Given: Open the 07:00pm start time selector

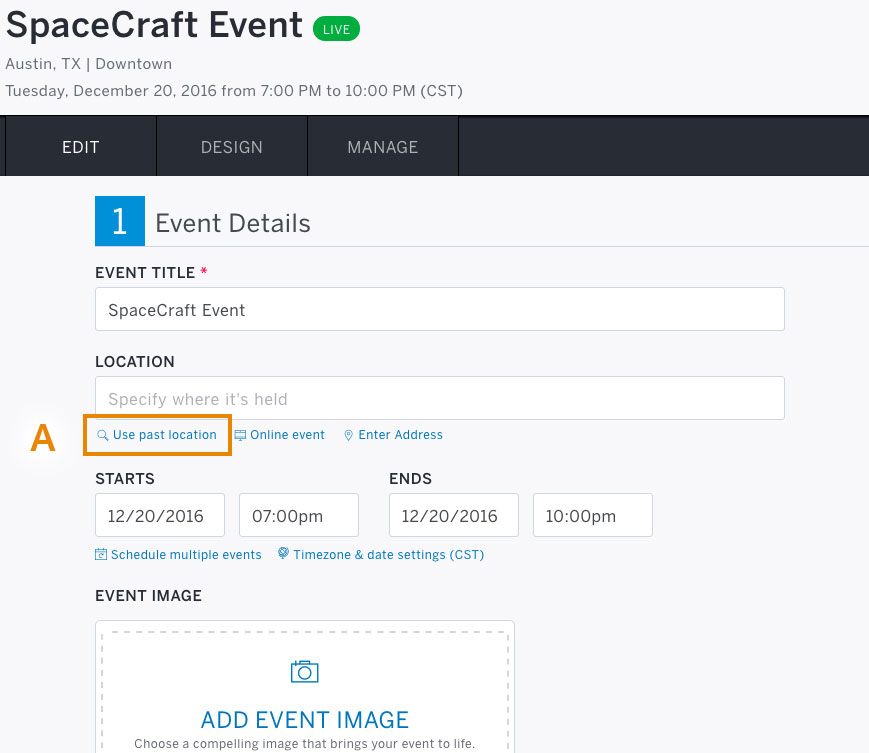Looking at the screenshot, I should pyautogui.click(x=299, y=515).
